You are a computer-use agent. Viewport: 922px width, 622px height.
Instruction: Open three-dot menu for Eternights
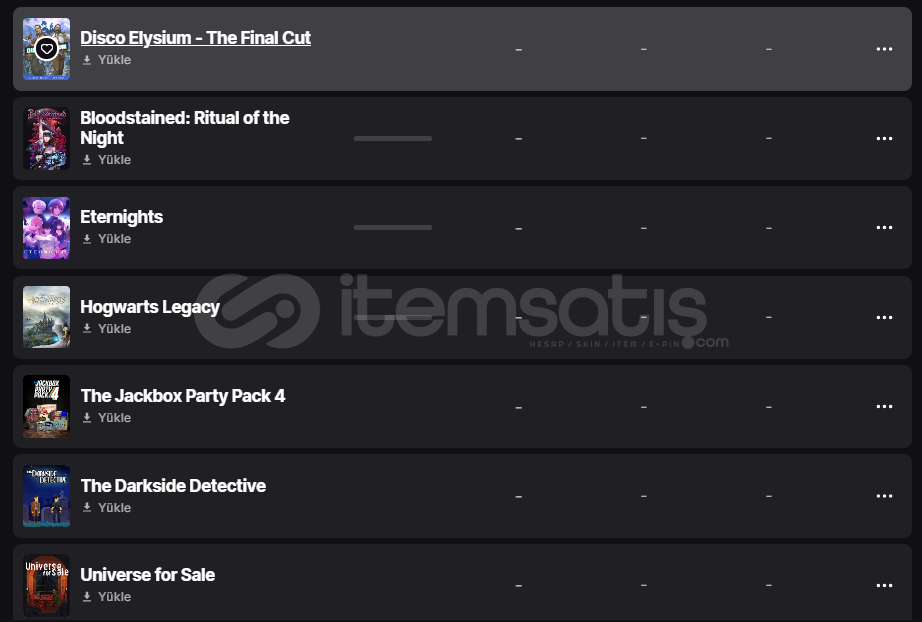coord(884,228)
